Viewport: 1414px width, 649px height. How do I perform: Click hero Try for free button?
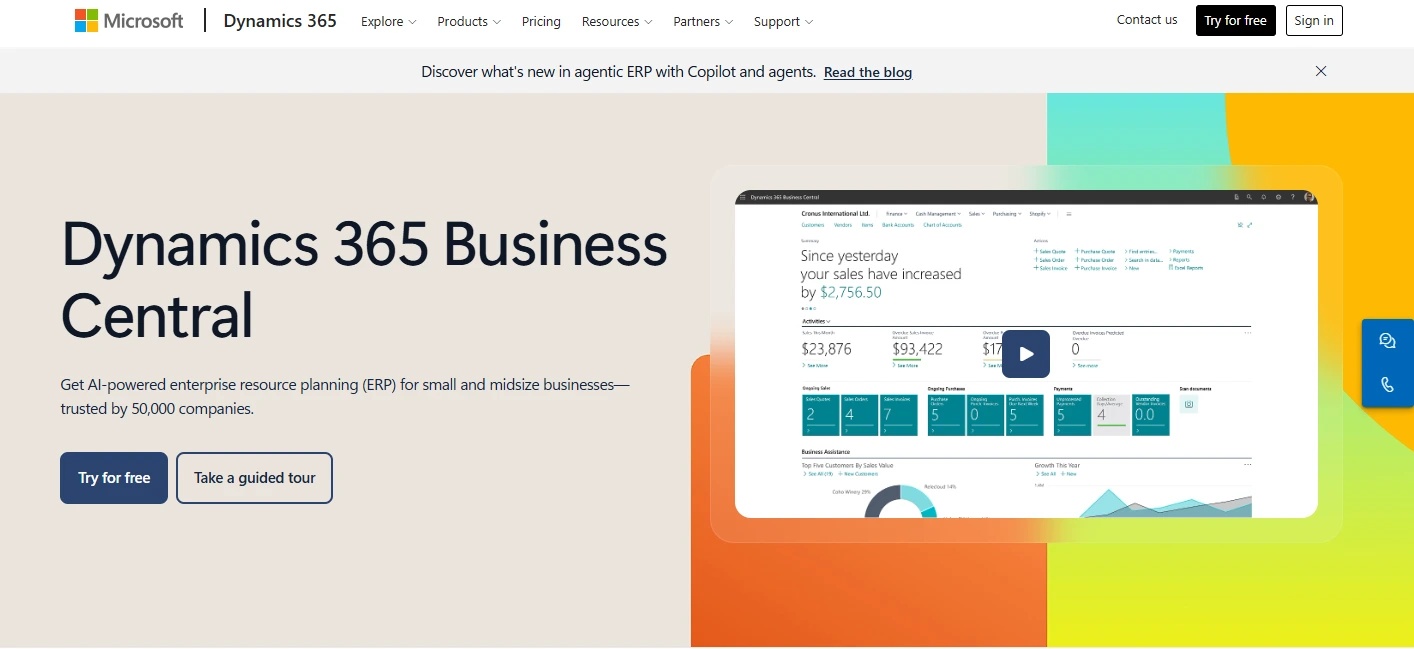click(114, 478)
